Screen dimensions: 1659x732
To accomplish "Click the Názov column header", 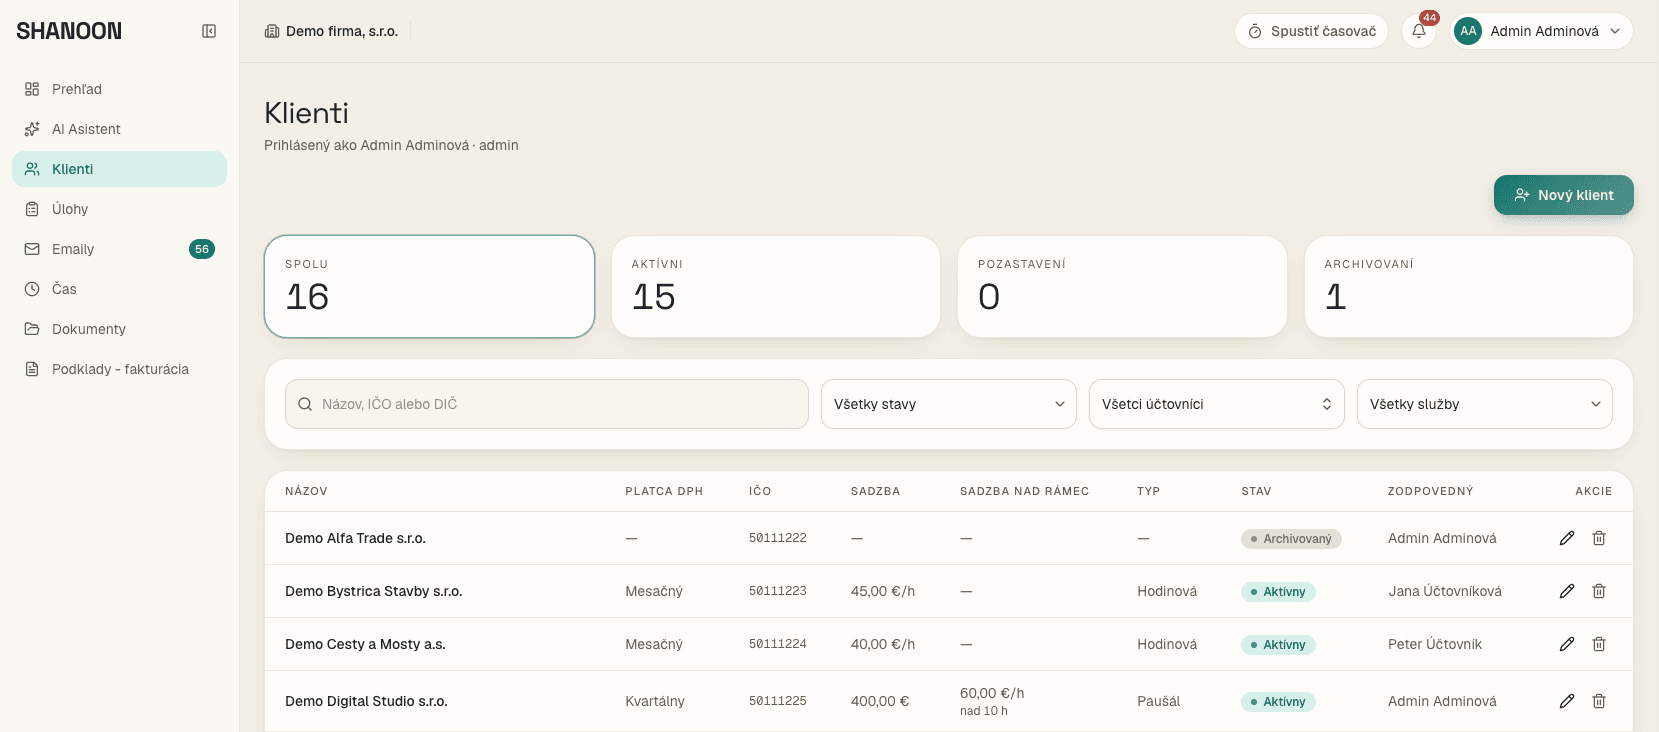I will pyautogui.click(x=306, y=491).
